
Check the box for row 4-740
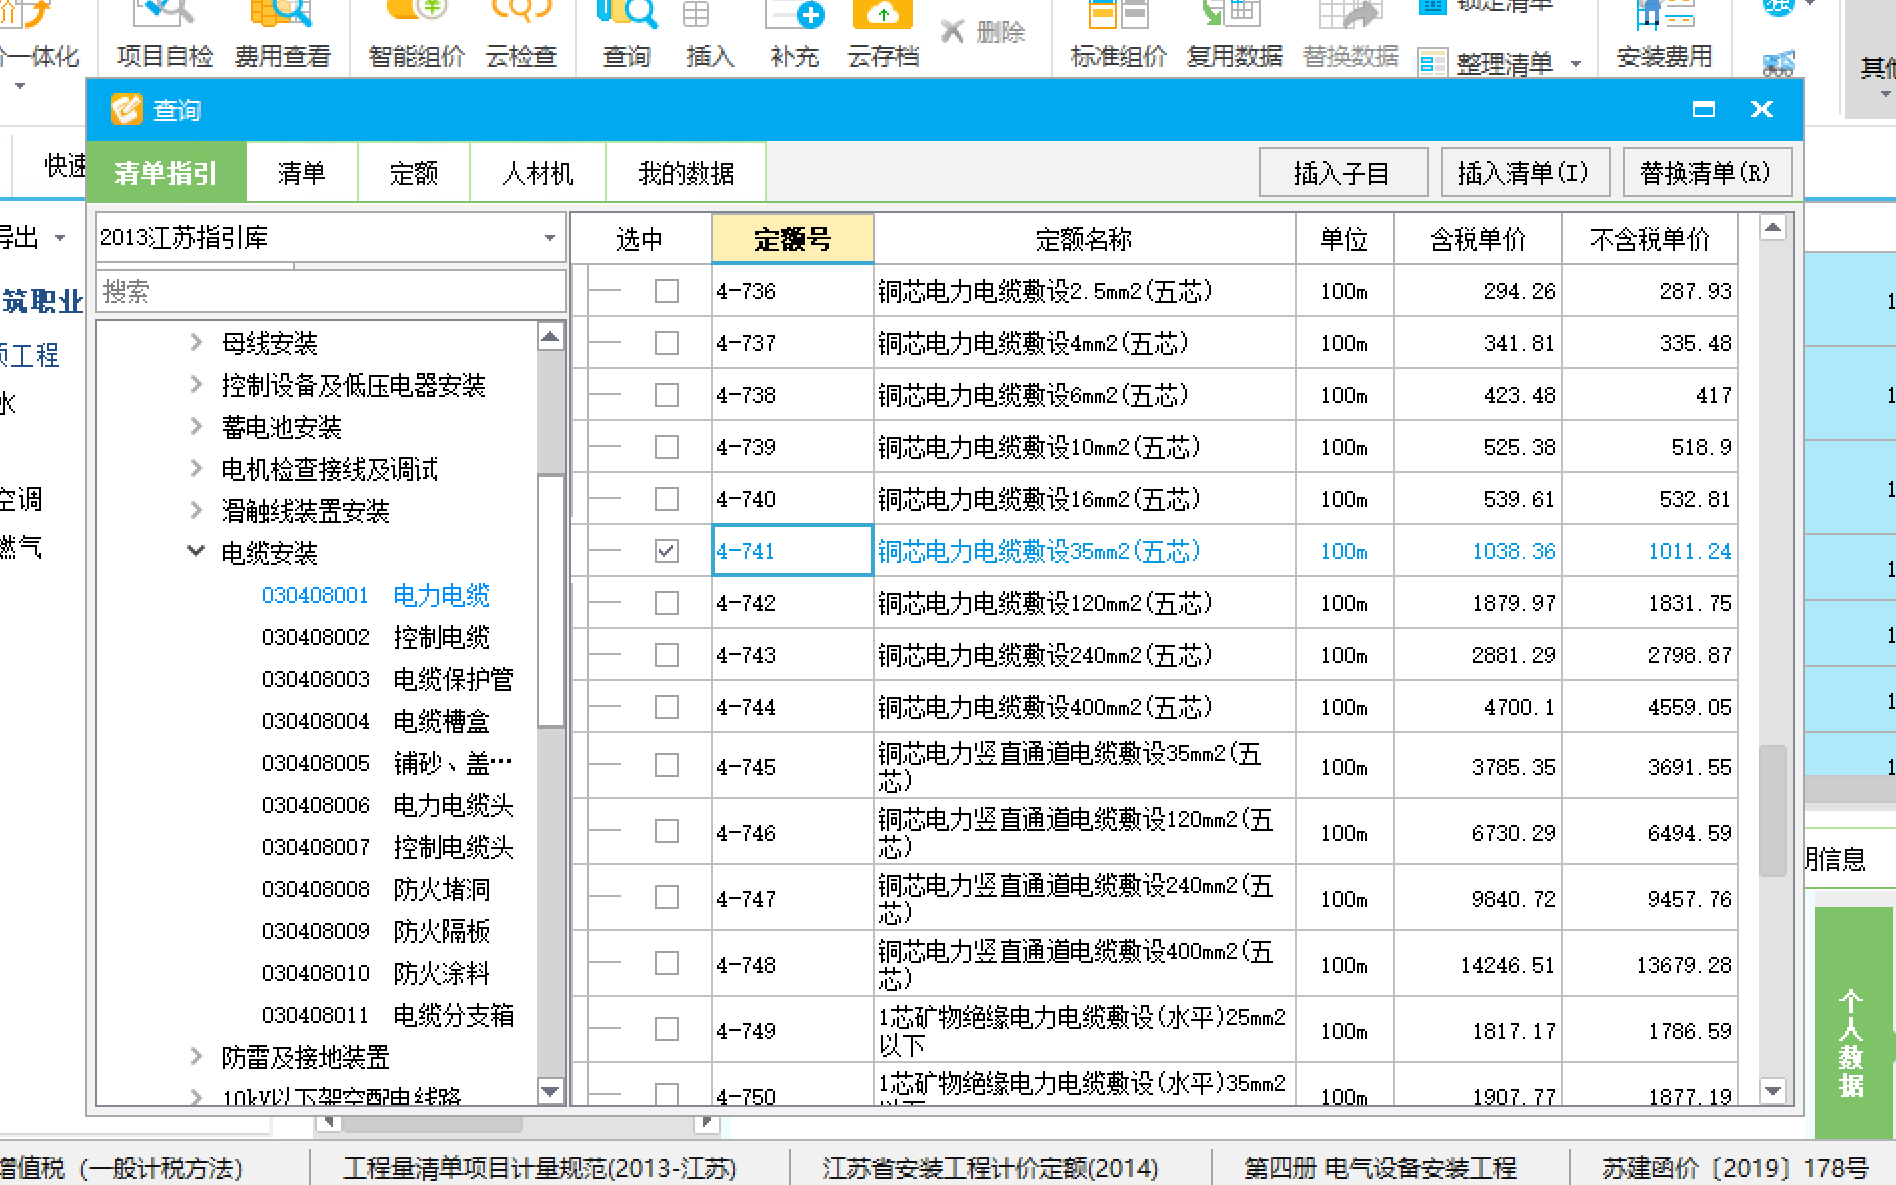click(x=666, y=499)
